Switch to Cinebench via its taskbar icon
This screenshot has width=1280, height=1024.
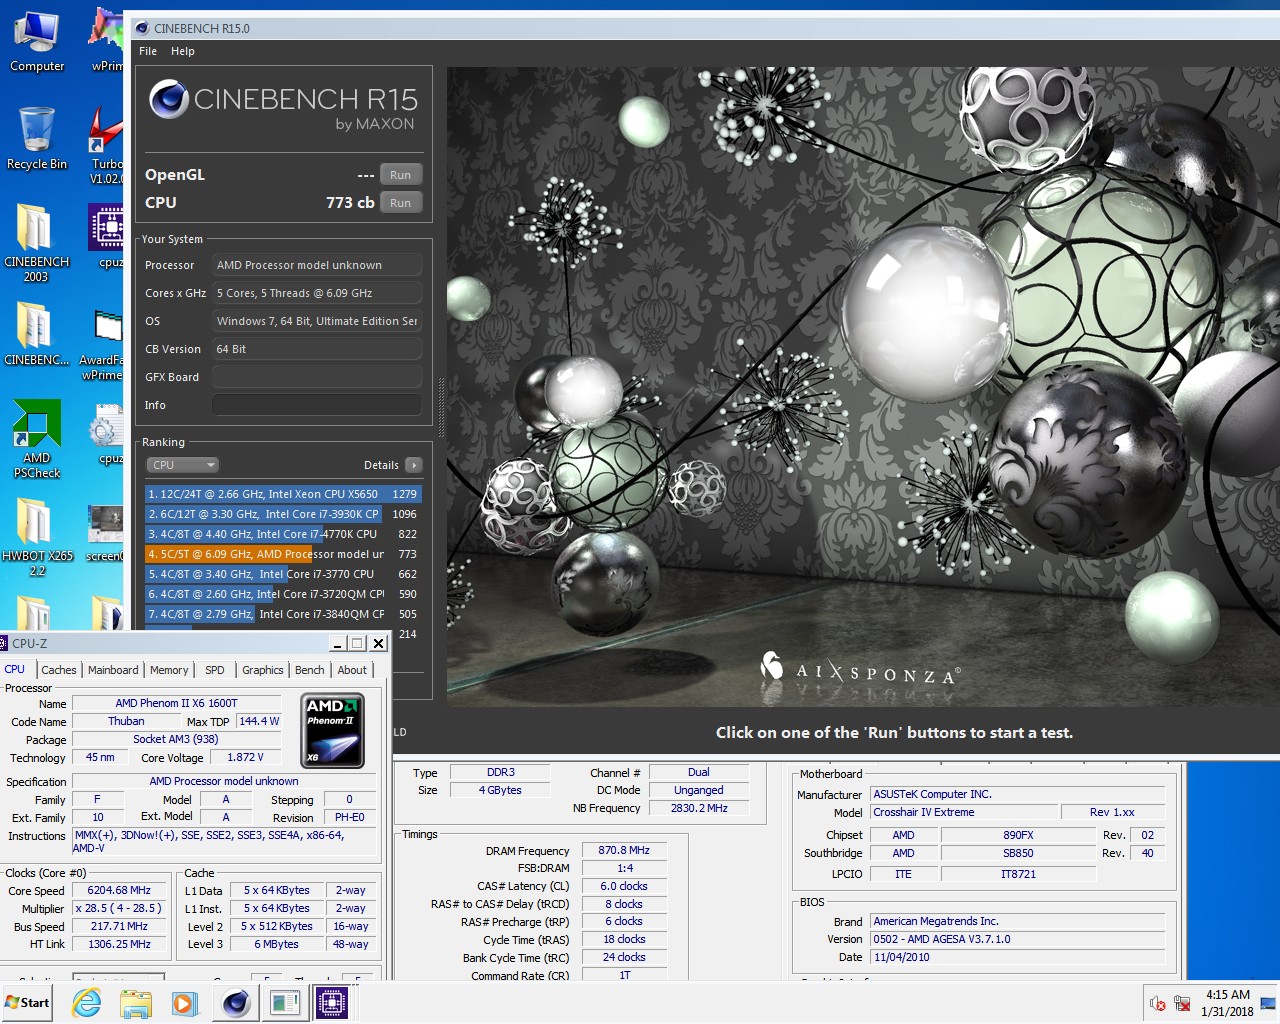click(236, 1002)
